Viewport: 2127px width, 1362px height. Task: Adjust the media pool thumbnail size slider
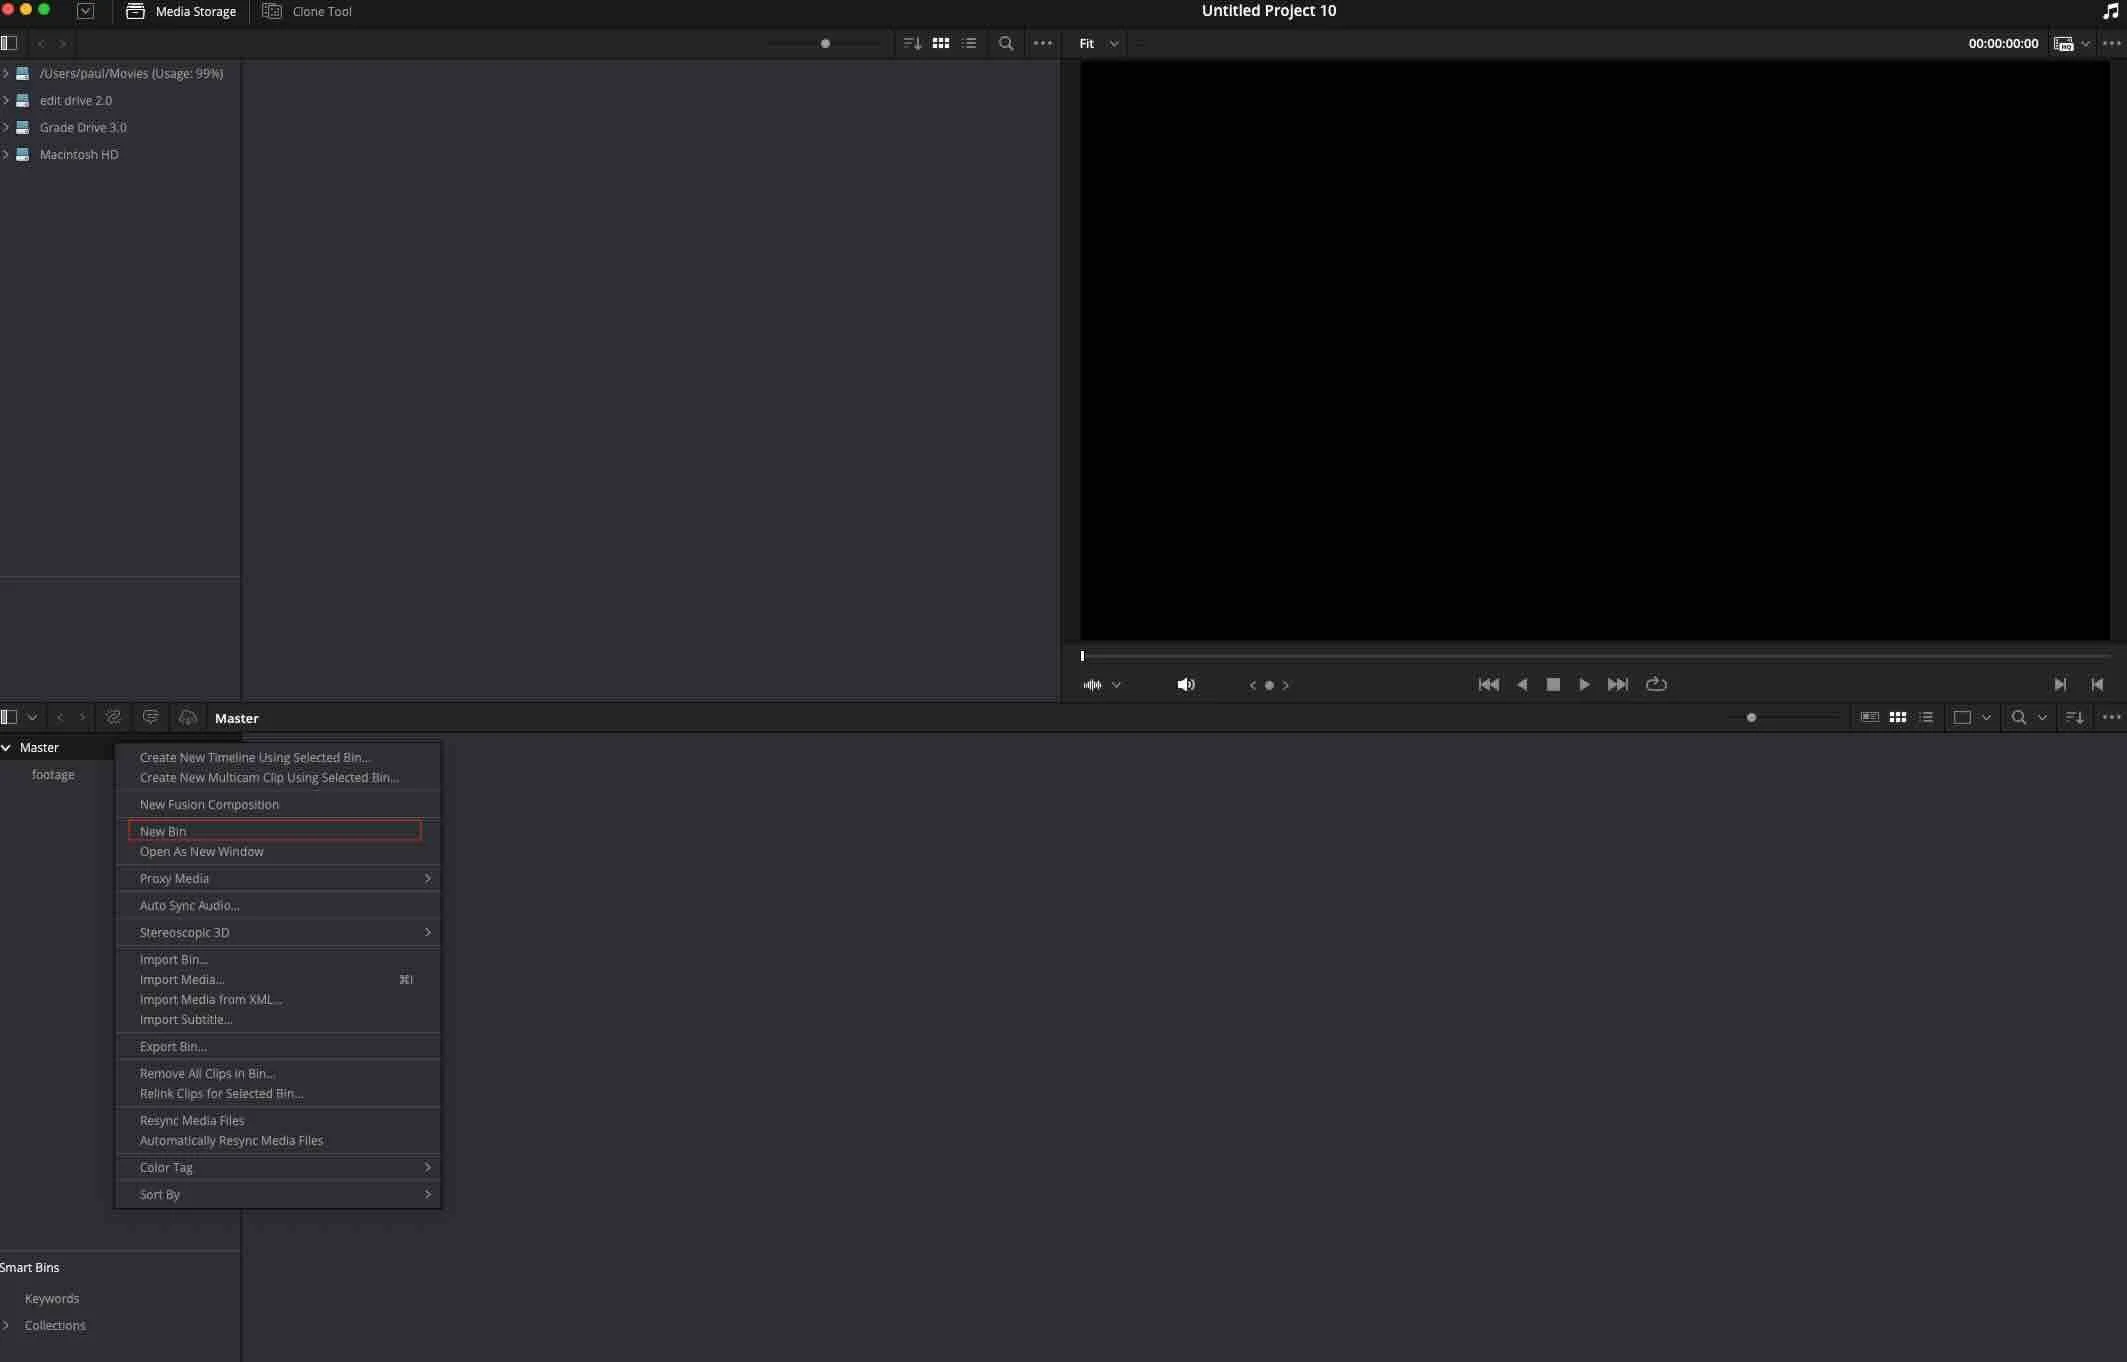coord(1751,717)
